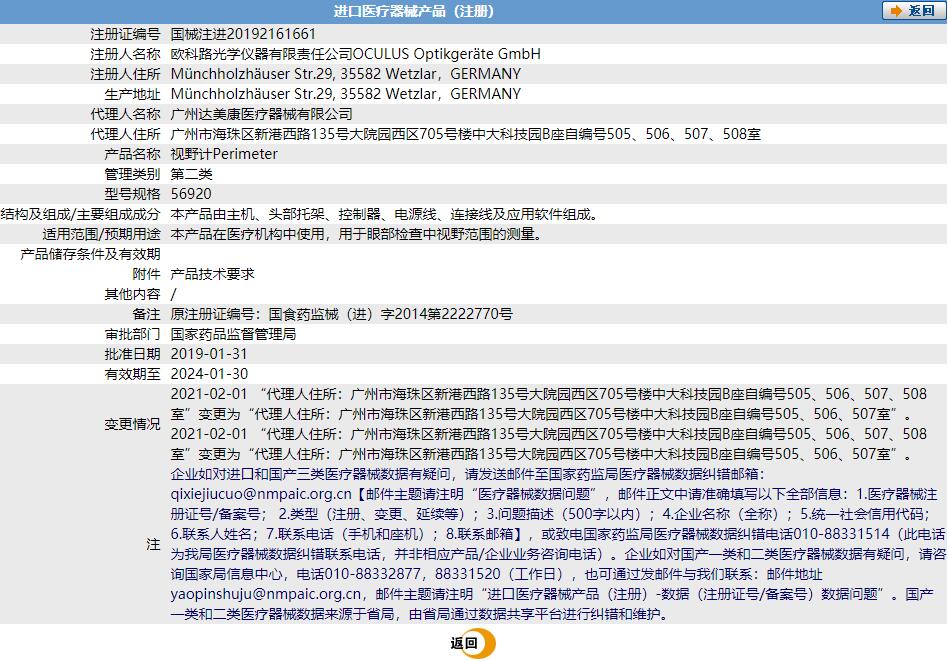Select the registration number 国械注进20192161661
This screenshot has width=948, height=661.
(x=243, y=34)
